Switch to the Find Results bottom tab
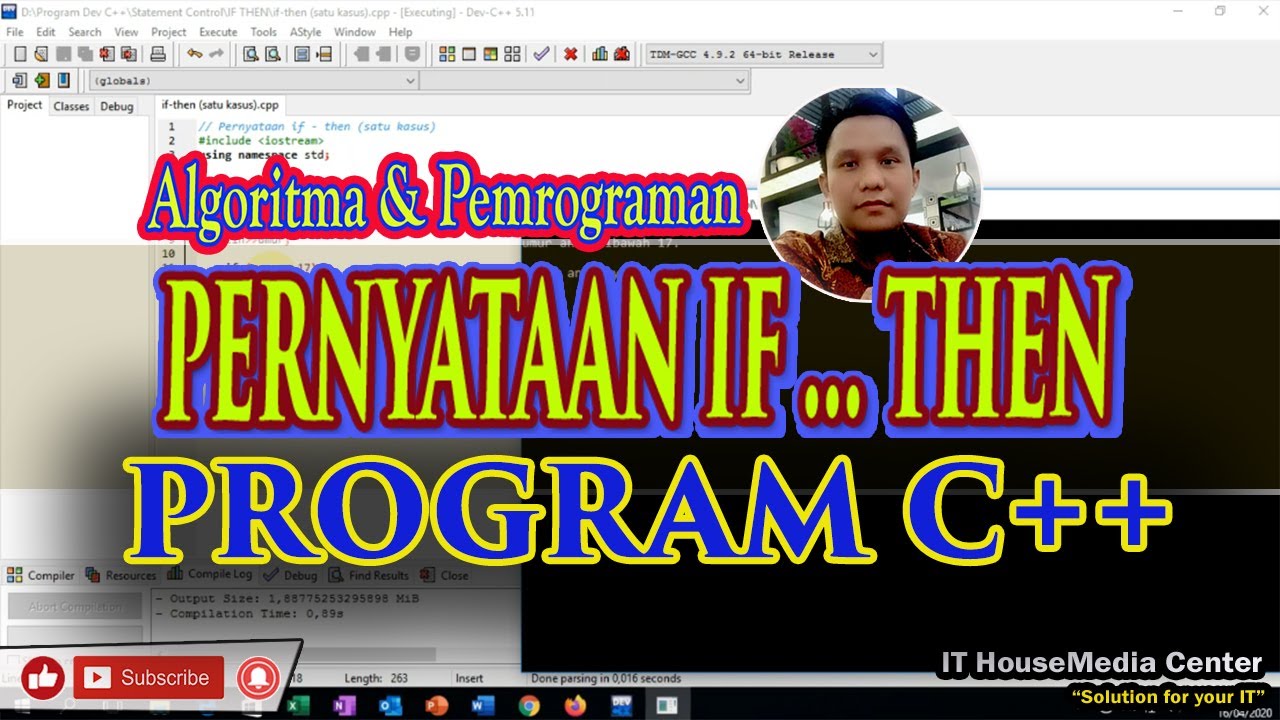 [369, 575]
